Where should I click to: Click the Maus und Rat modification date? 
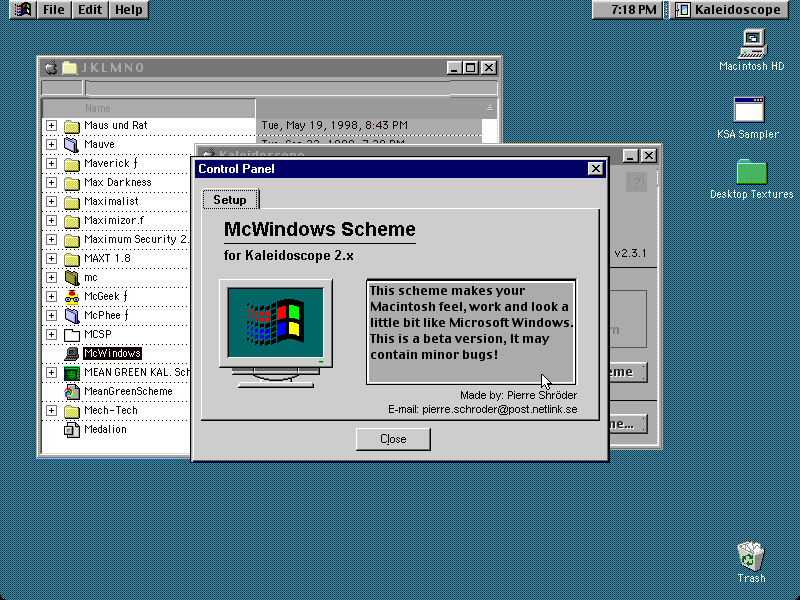point(335,125)
